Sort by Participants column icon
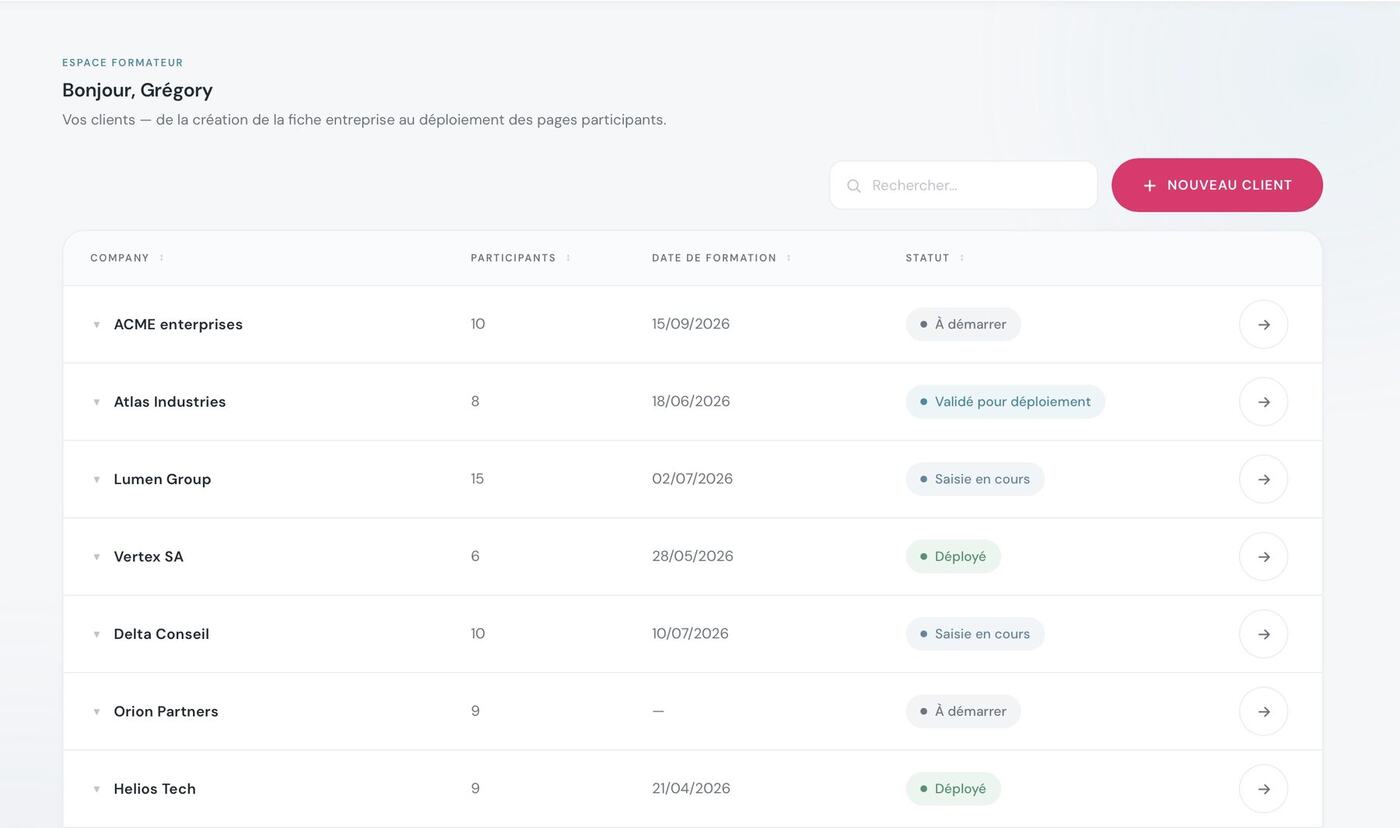Screen dimensions: 1400x828 568,258
